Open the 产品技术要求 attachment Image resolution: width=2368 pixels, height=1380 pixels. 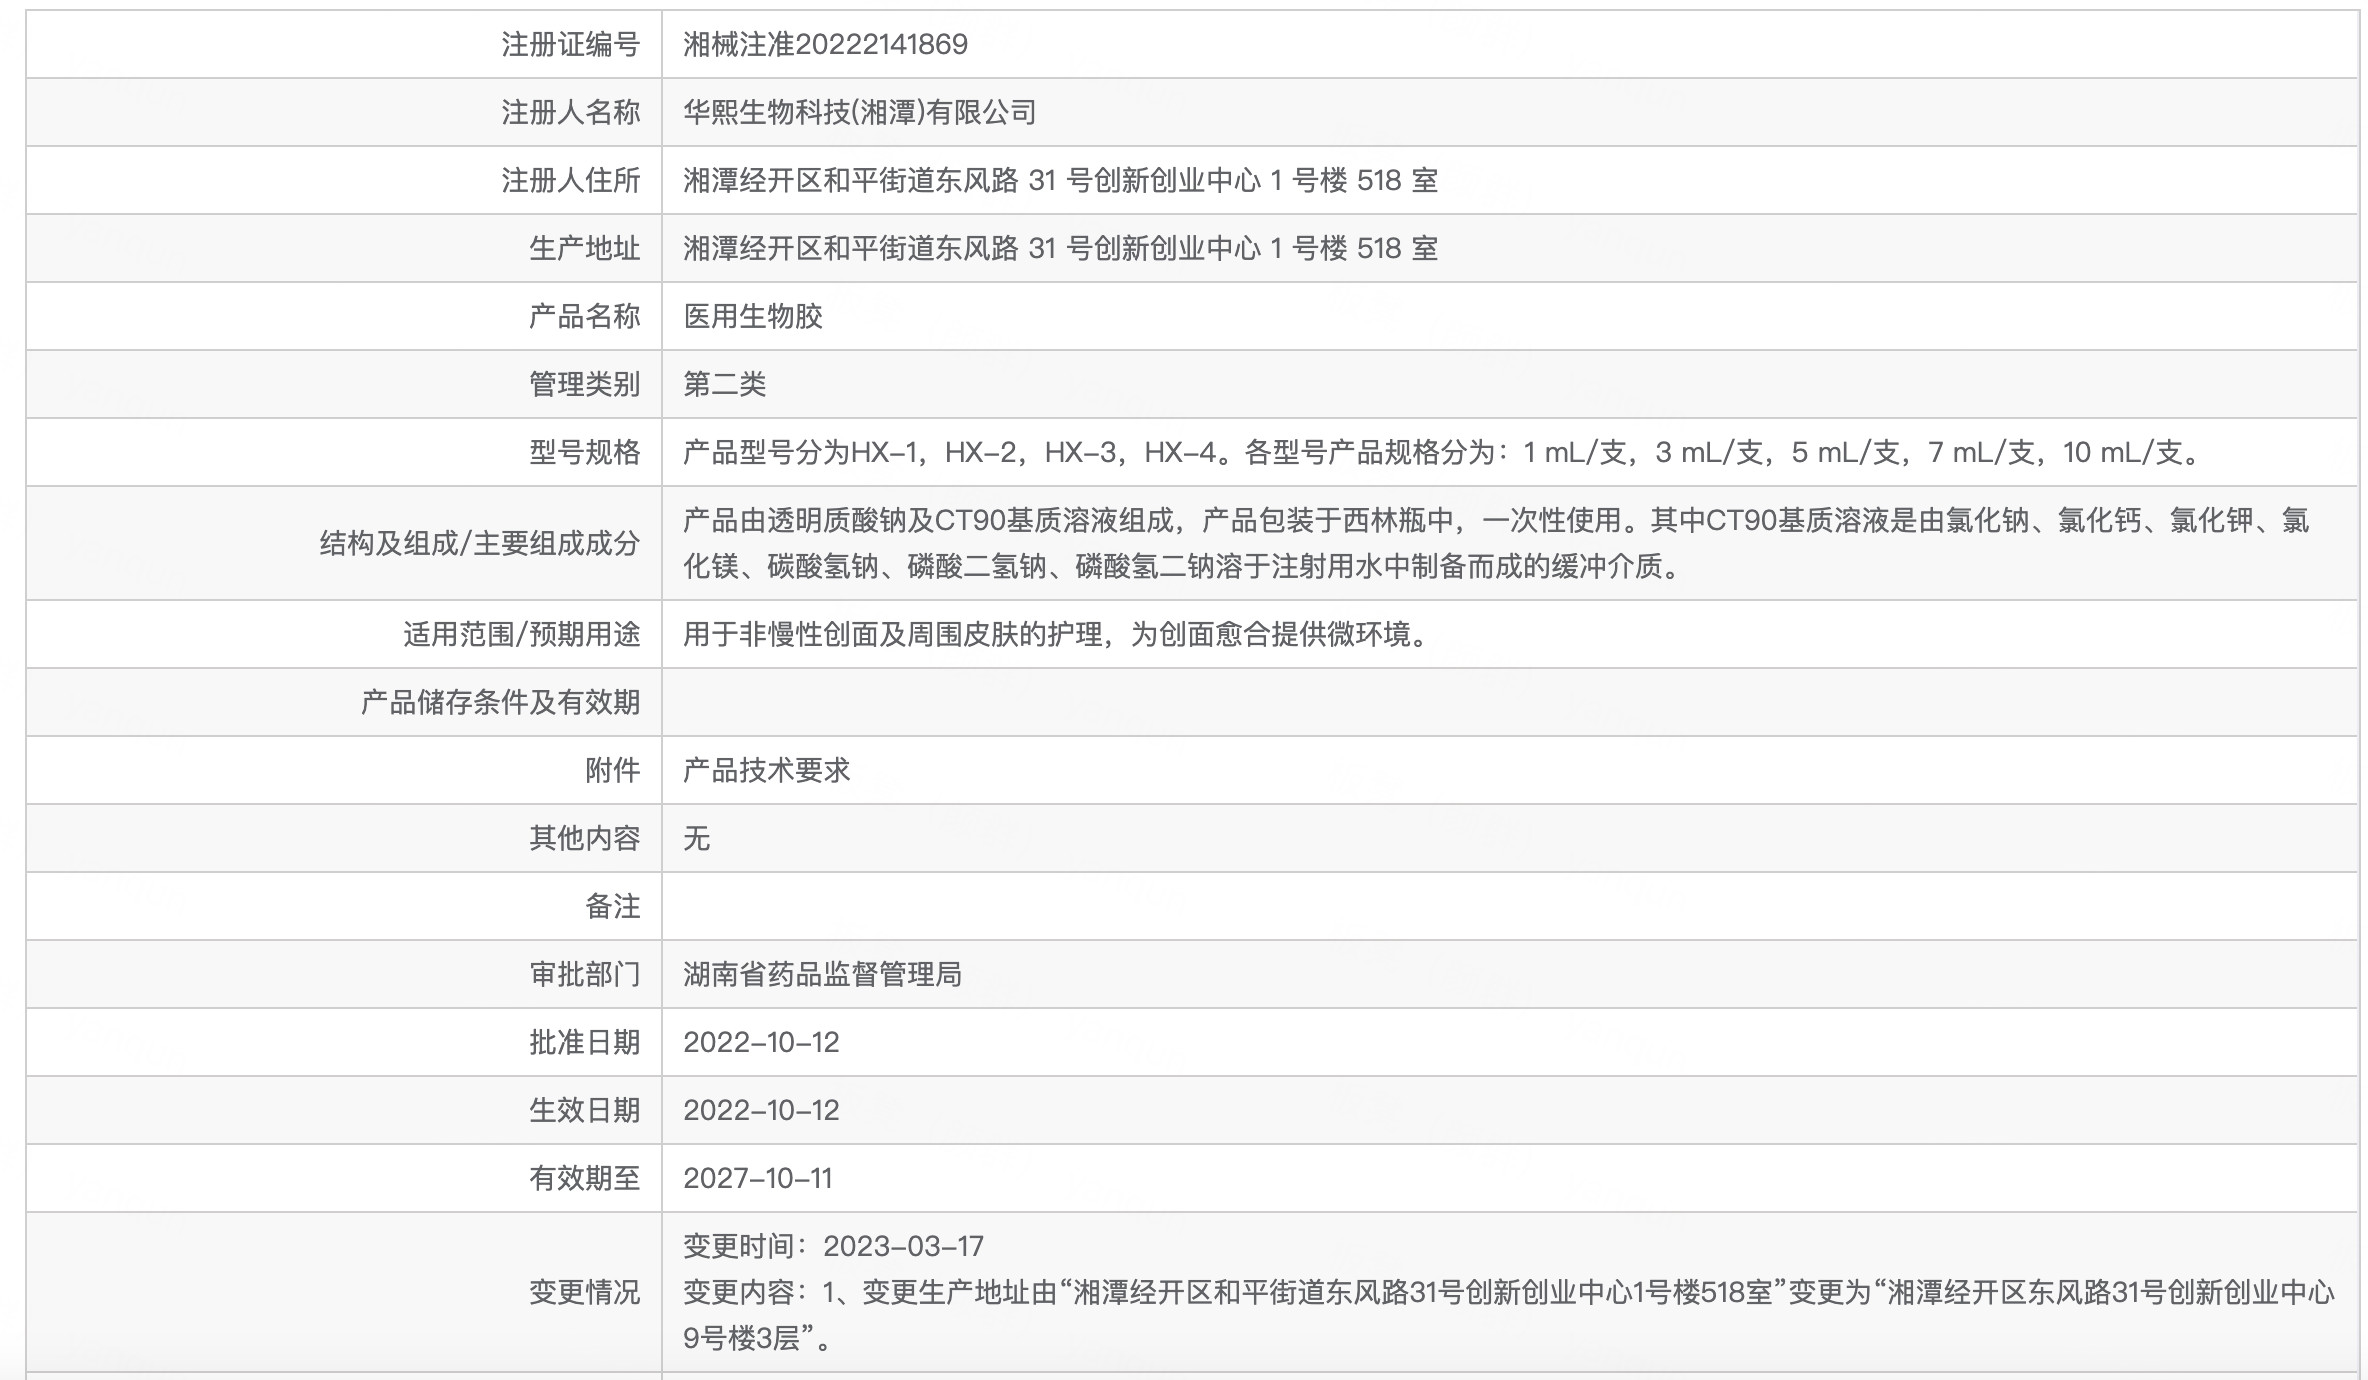[767, 770]
